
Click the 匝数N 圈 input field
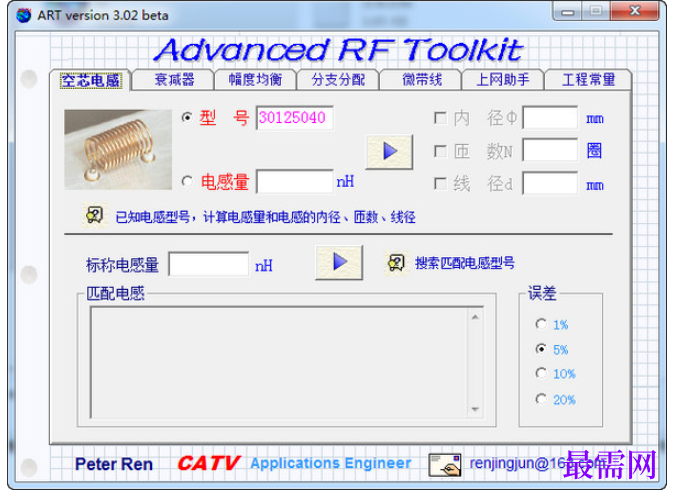pyautogui.click(x=550, y=150)
